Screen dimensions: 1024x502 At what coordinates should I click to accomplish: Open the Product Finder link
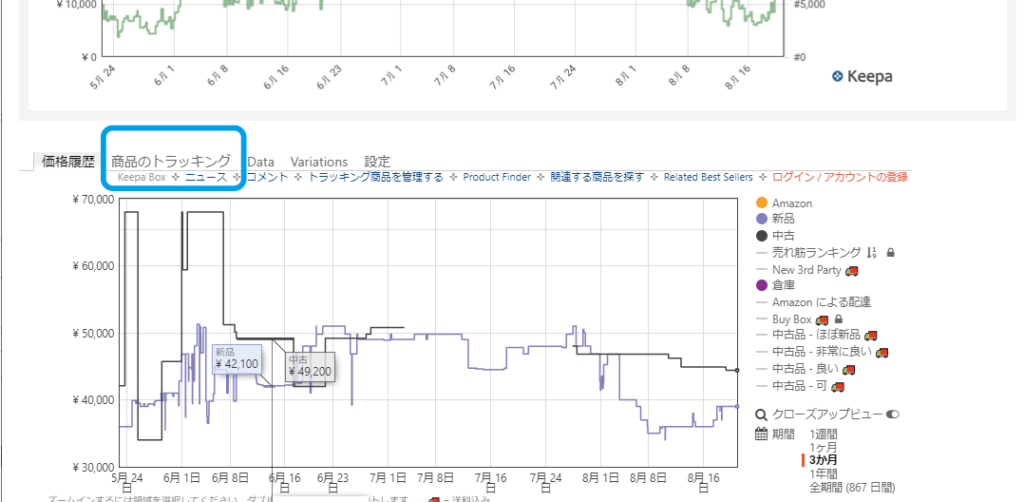coord(499,177)
